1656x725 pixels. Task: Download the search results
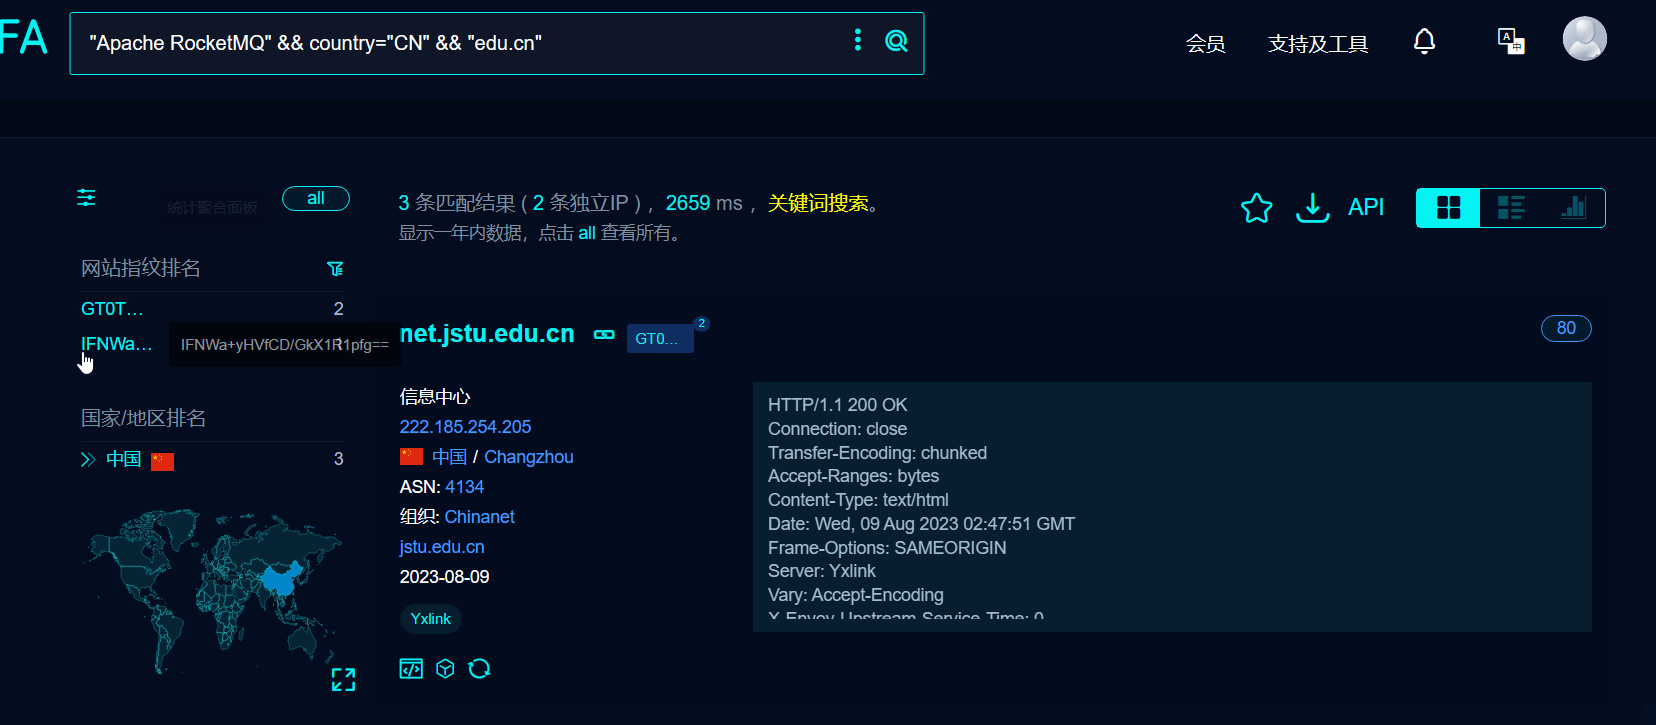click(x=1312, y=208)
